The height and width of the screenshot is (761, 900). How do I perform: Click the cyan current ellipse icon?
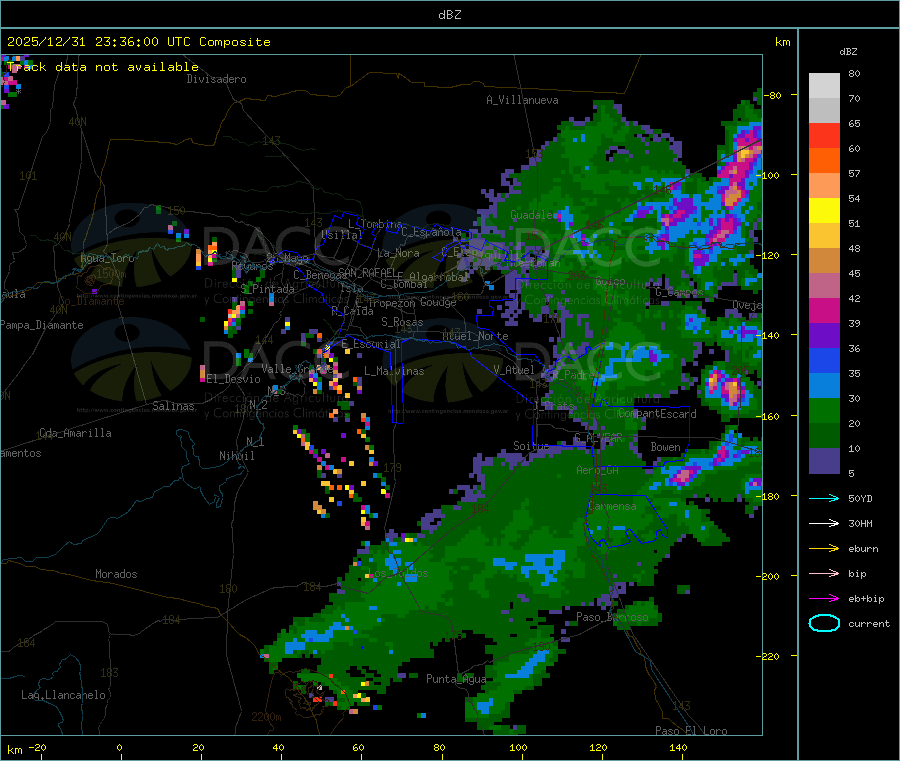[824, 623]
